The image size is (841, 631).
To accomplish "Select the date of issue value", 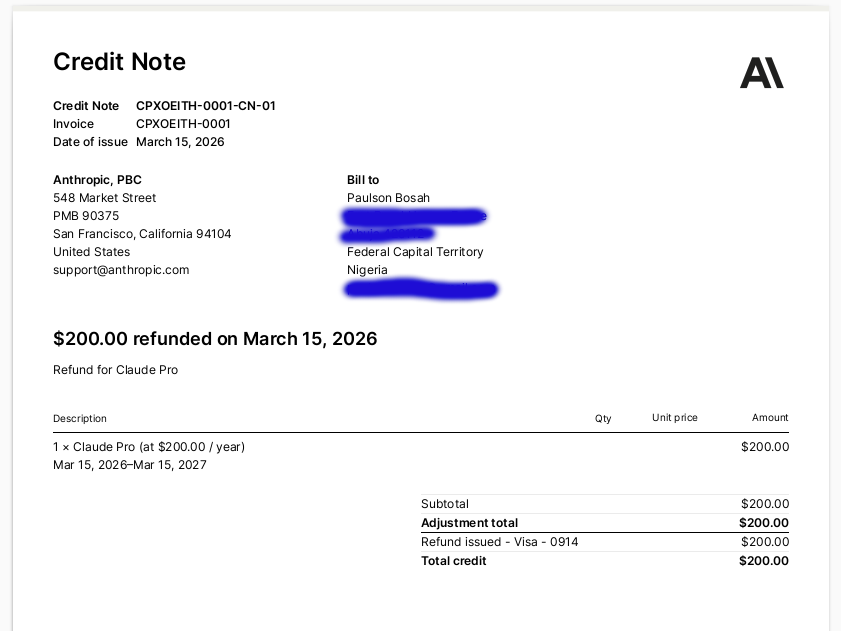I will (x=180, y=142).
